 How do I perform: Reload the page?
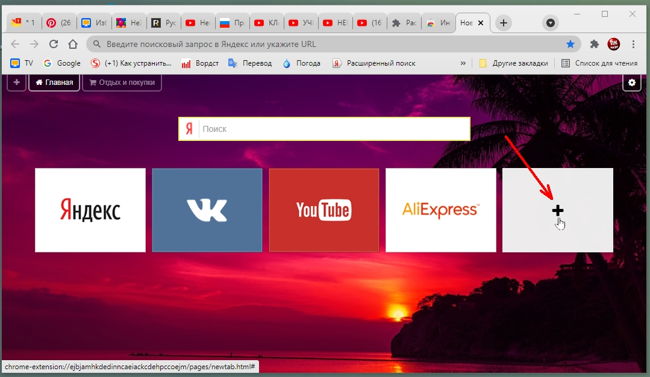pos(53,44)
